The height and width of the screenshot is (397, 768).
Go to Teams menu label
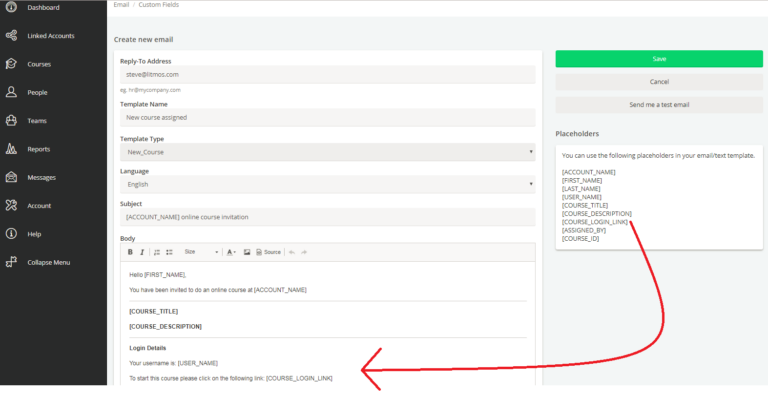[x=37, y=121]
